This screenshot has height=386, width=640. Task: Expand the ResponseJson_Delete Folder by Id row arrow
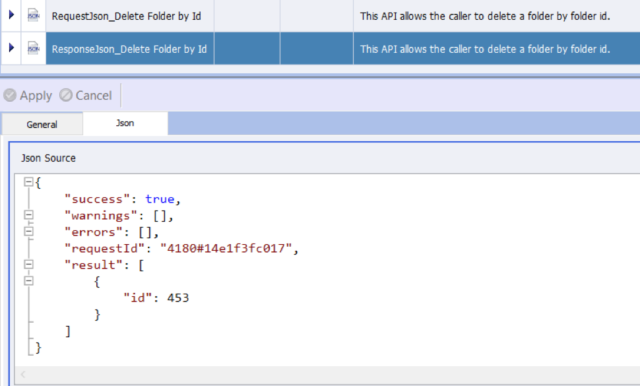[x=11, y=48]
